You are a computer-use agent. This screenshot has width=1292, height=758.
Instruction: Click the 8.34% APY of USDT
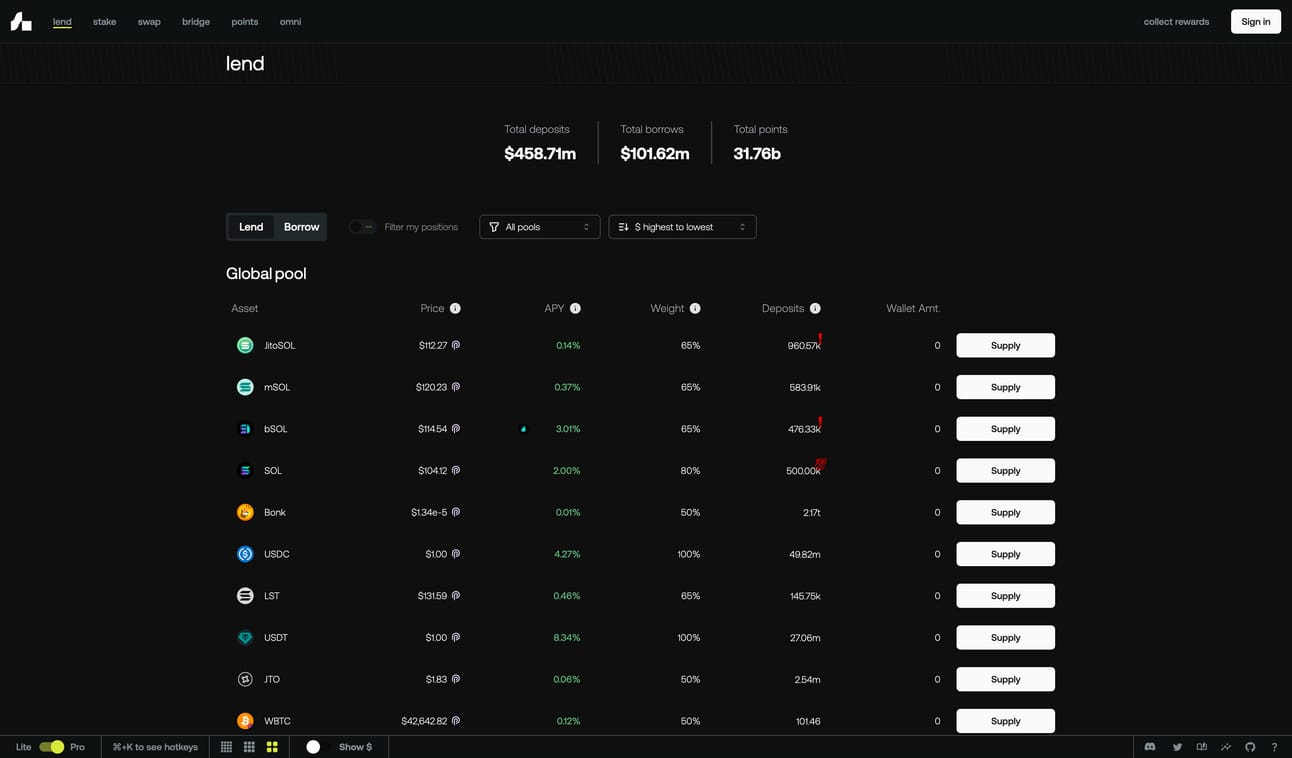567,637
